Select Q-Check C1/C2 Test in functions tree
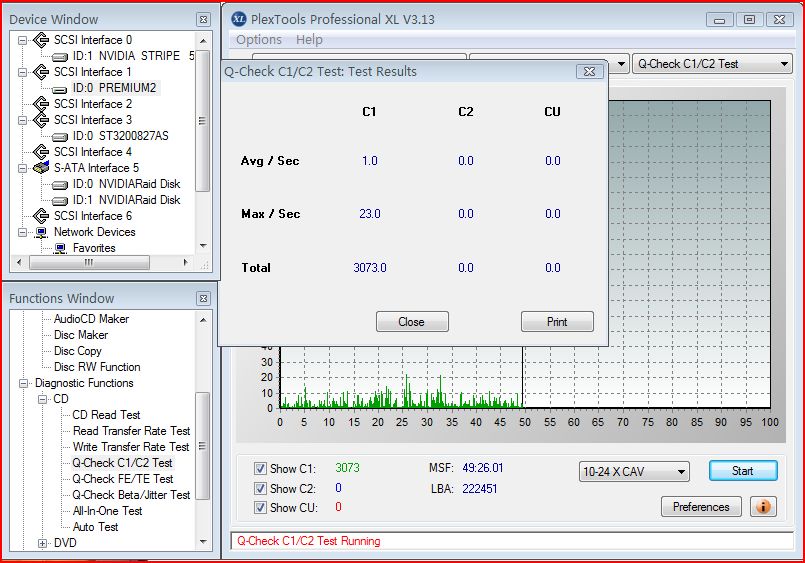This screenshot has width=805, height=563. (x=122, y=463)
